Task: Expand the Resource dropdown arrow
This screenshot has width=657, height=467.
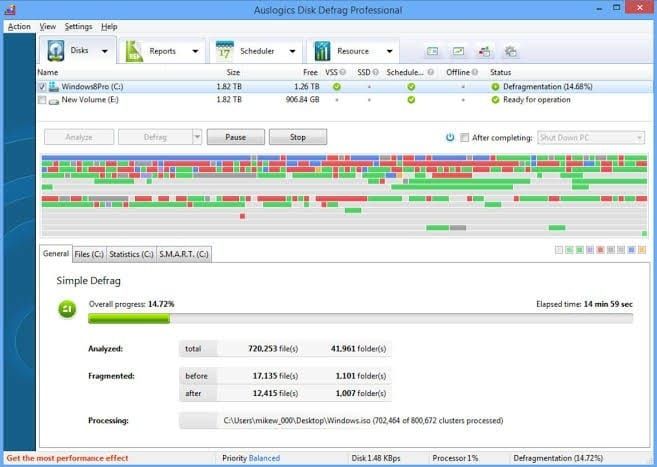Action: [x=390, y=51]
